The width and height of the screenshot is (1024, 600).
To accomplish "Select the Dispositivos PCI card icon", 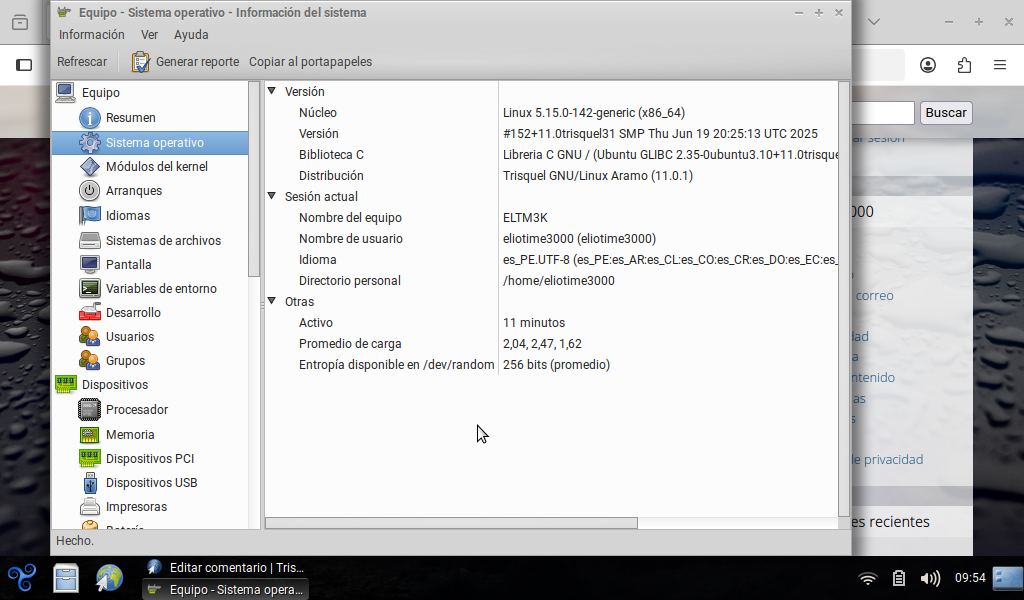I will pos(89,458).
